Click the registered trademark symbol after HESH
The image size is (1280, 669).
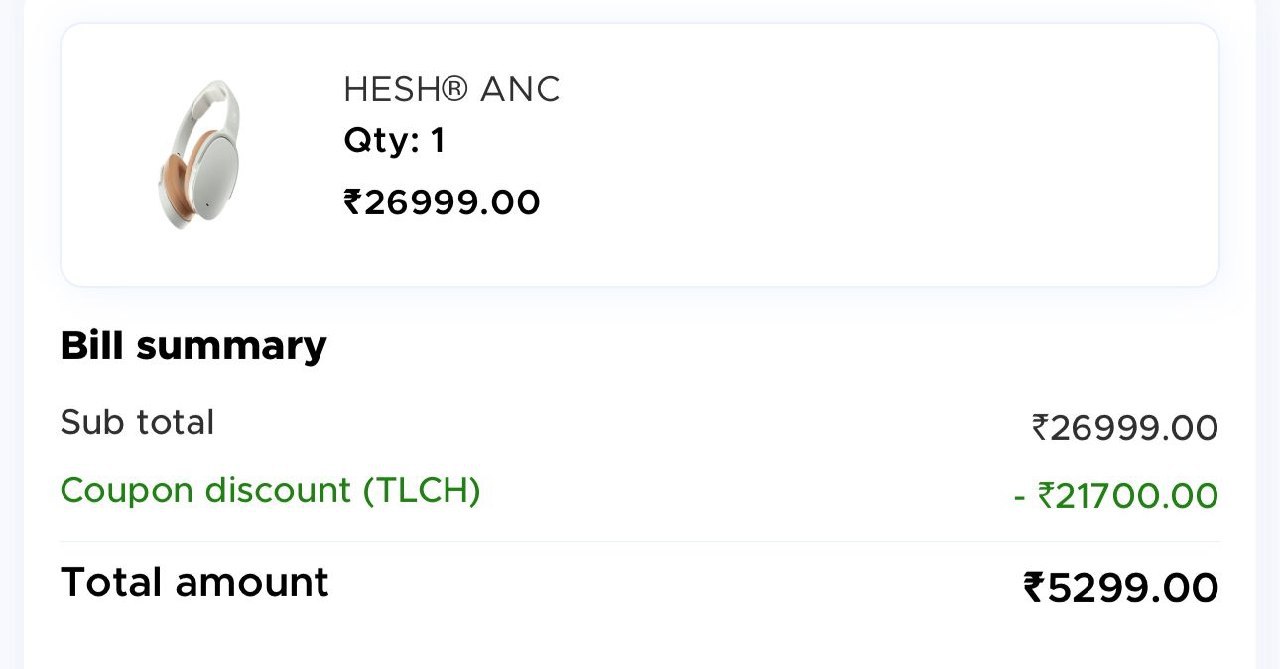point(454,89)
